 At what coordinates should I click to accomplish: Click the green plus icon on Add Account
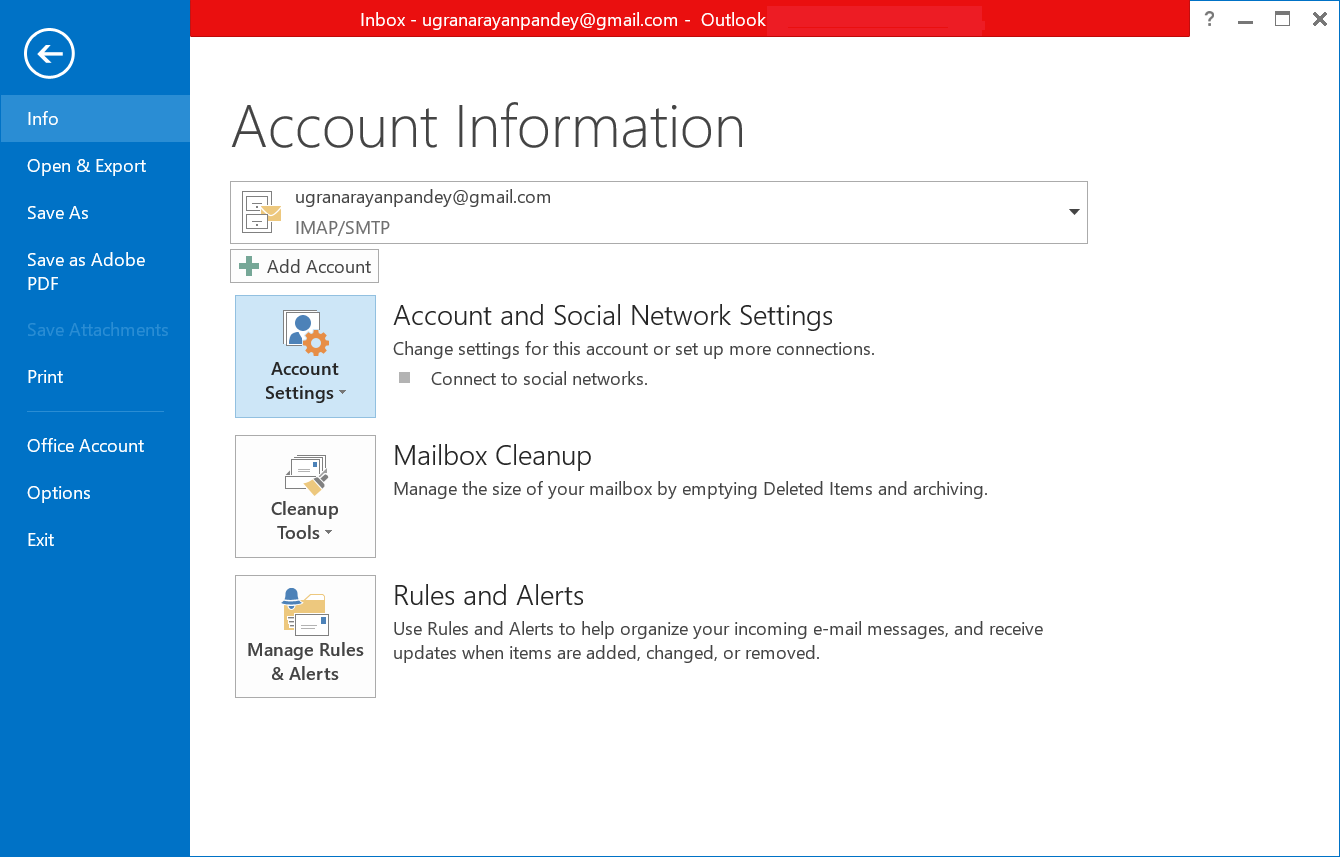coord(249,267)
